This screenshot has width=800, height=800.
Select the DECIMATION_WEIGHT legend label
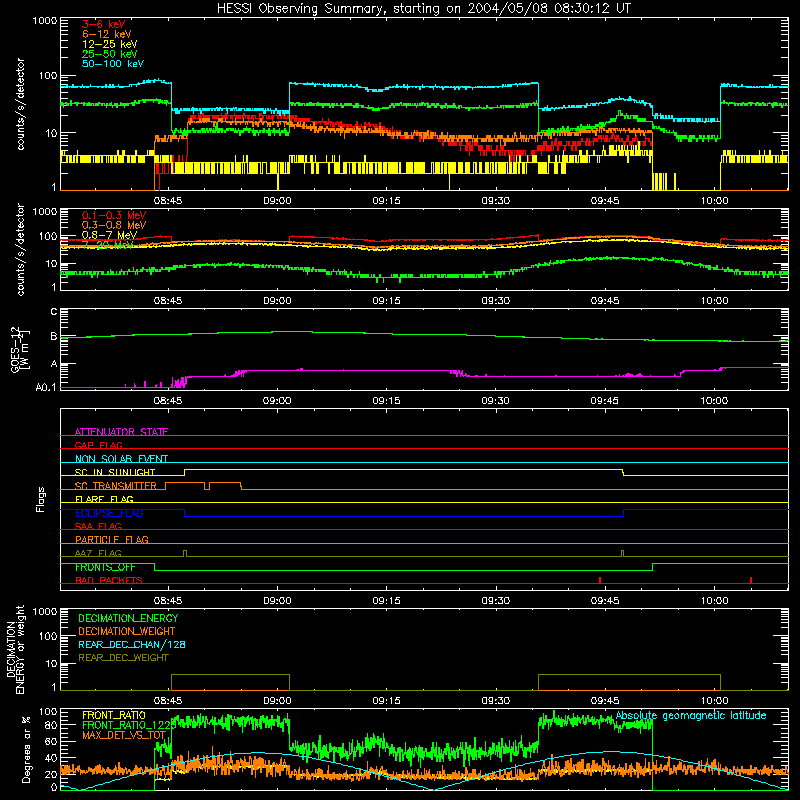[127, 631]
